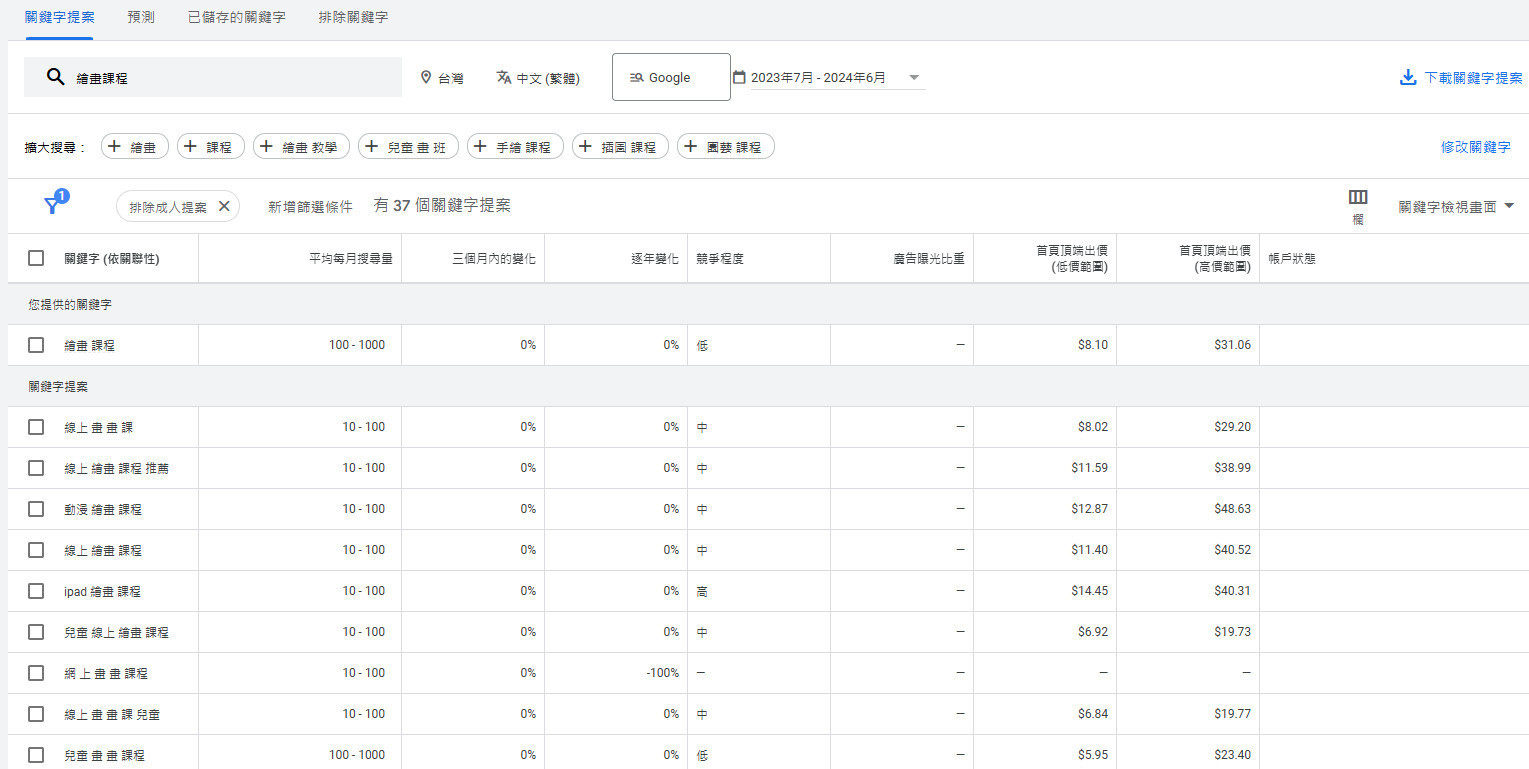Click the 高 competition cell for ipad 繪畫 課程
The image size is (1529, 769).
(702, 591)
